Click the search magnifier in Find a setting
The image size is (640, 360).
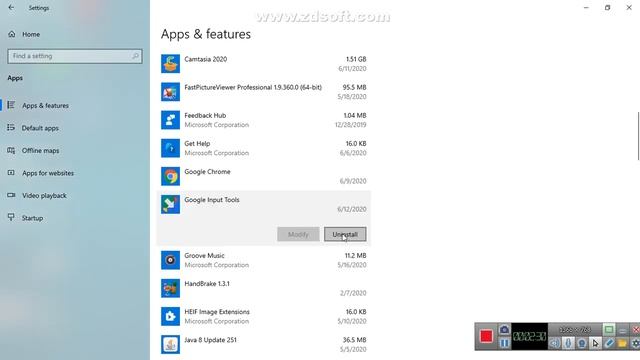click(x=135, y=56)
